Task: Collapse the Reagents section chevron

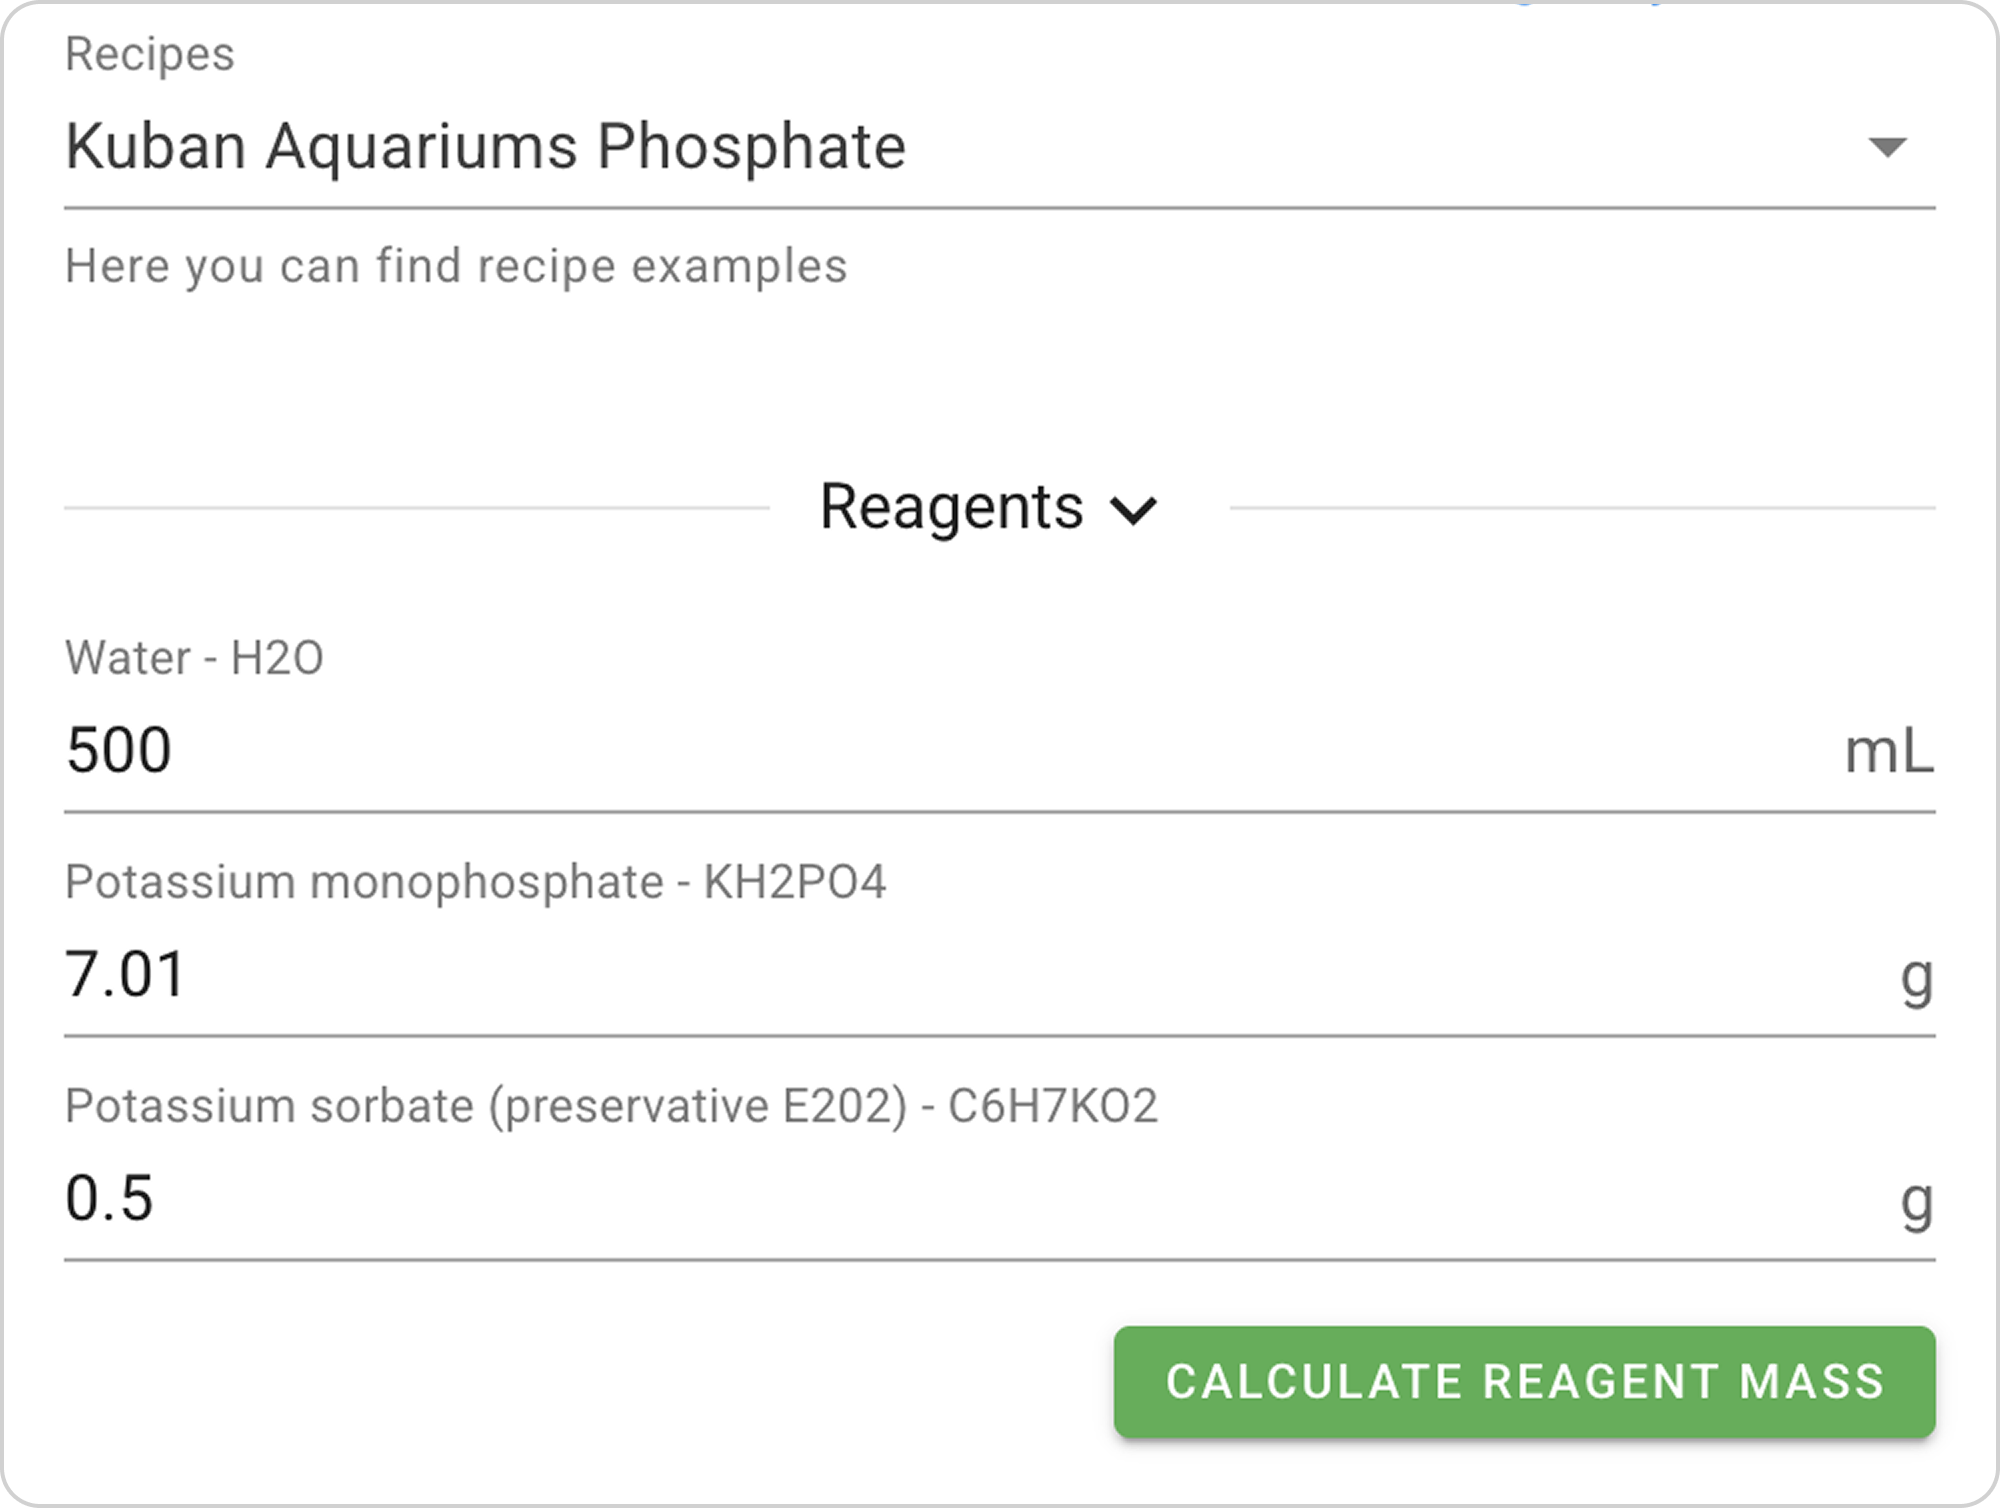Action: pos(1133,510)
